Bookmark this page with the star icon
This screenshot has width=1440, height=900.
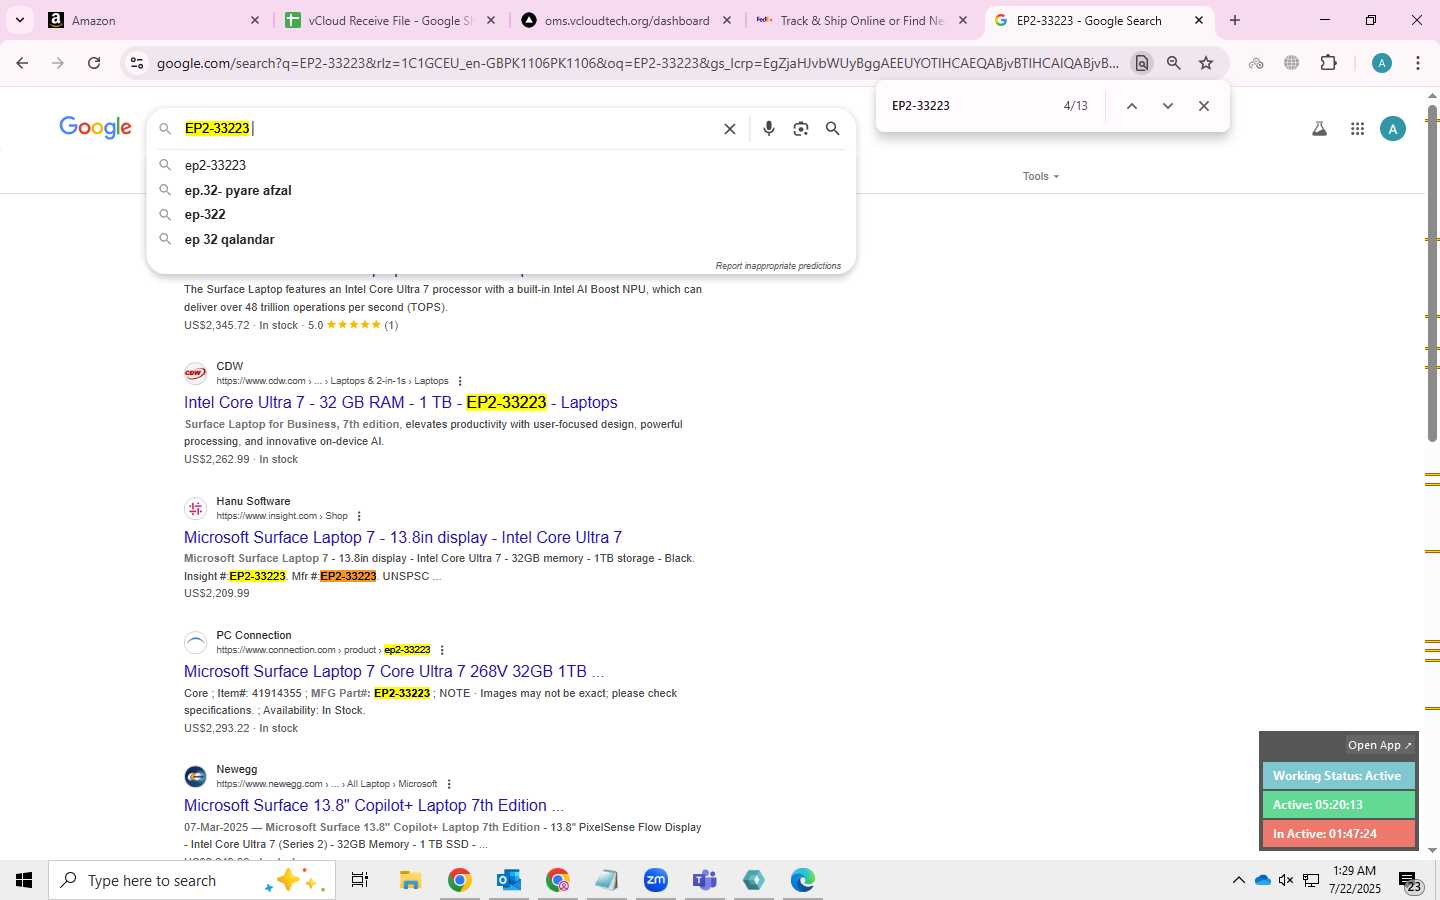(1206, 63)
